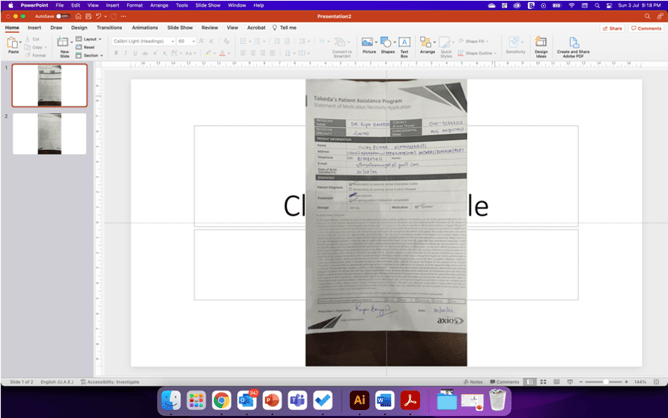Image resolution: width=668 pixels, height=418 pixels.
Task: Toggle Notes pane in status bar
Action: (x=473, y=382)
